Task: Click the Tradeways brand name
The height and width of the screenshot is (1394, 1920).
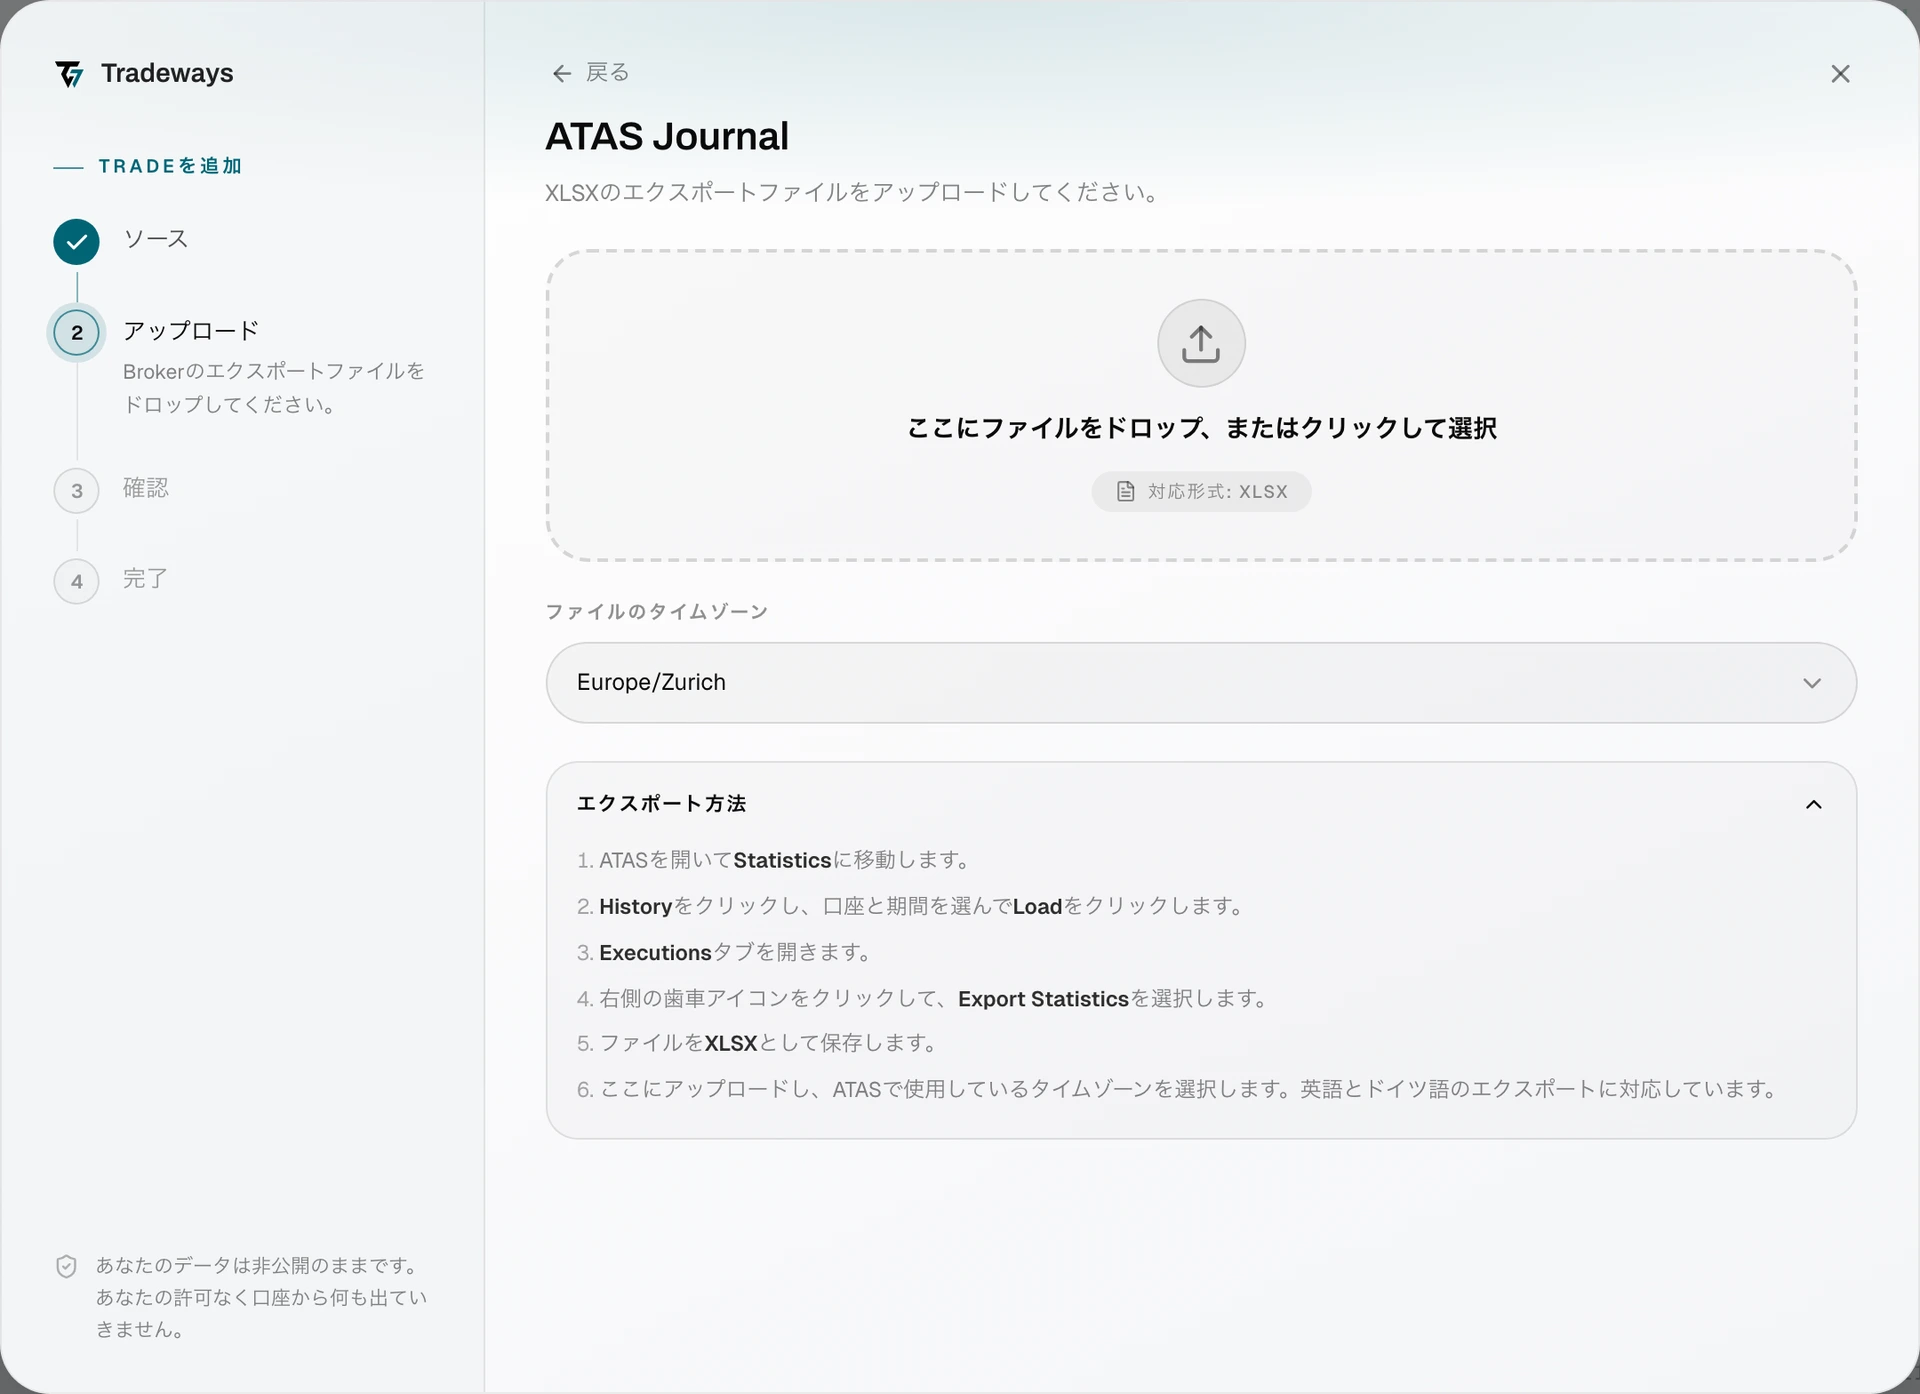Action: point(167,74)
